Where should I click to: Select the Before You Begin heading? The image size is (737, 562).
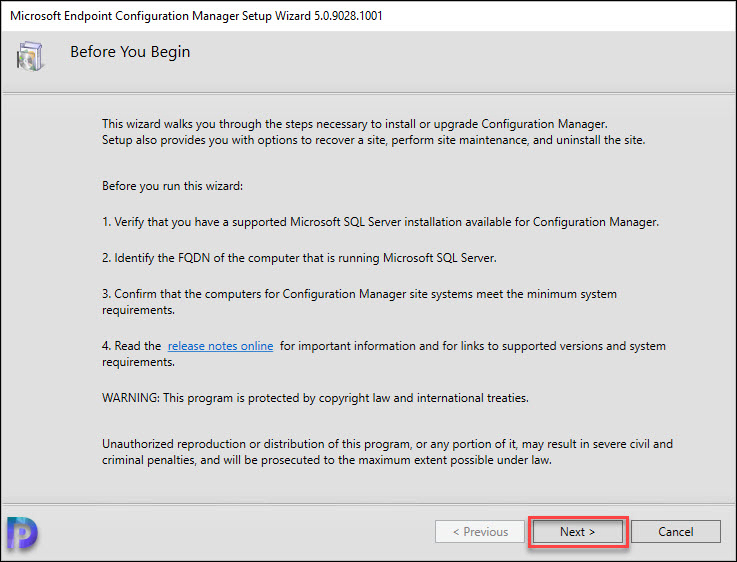[130, 52]
